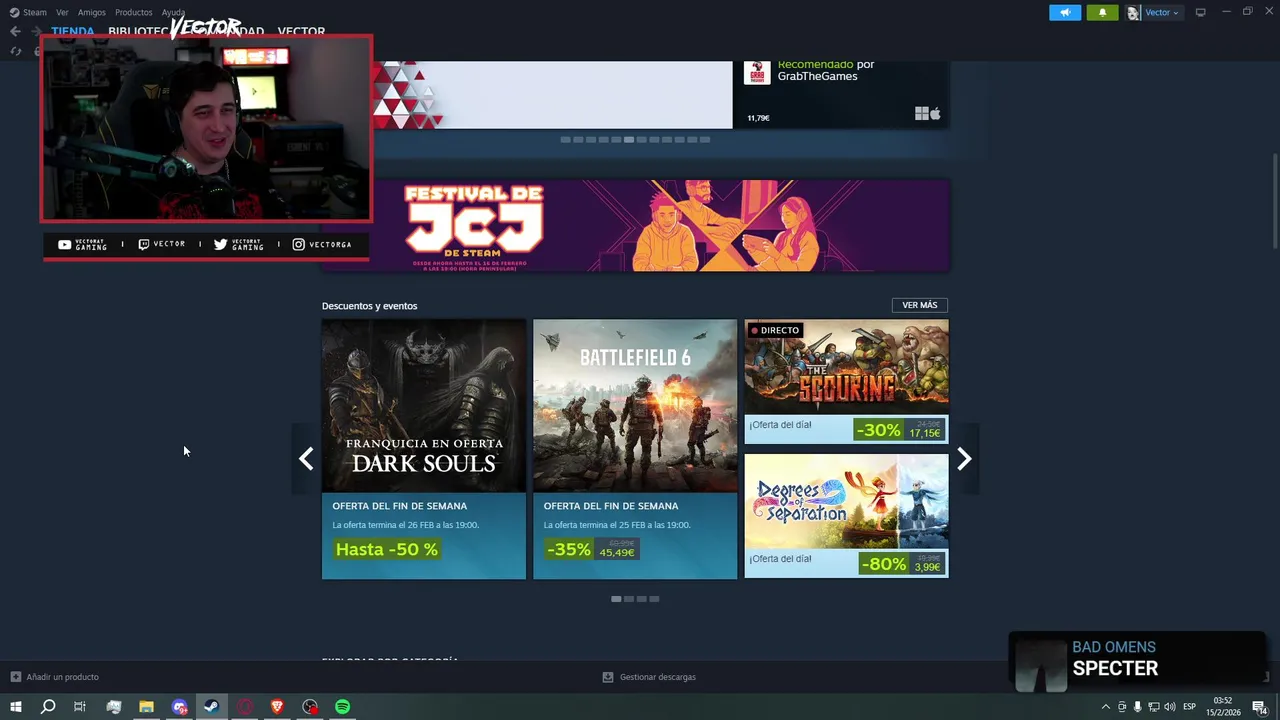Image resolution: width=1280 pixels, height=720 pixels.
Task: Open The Scouring daily deal
Action: 846,381
